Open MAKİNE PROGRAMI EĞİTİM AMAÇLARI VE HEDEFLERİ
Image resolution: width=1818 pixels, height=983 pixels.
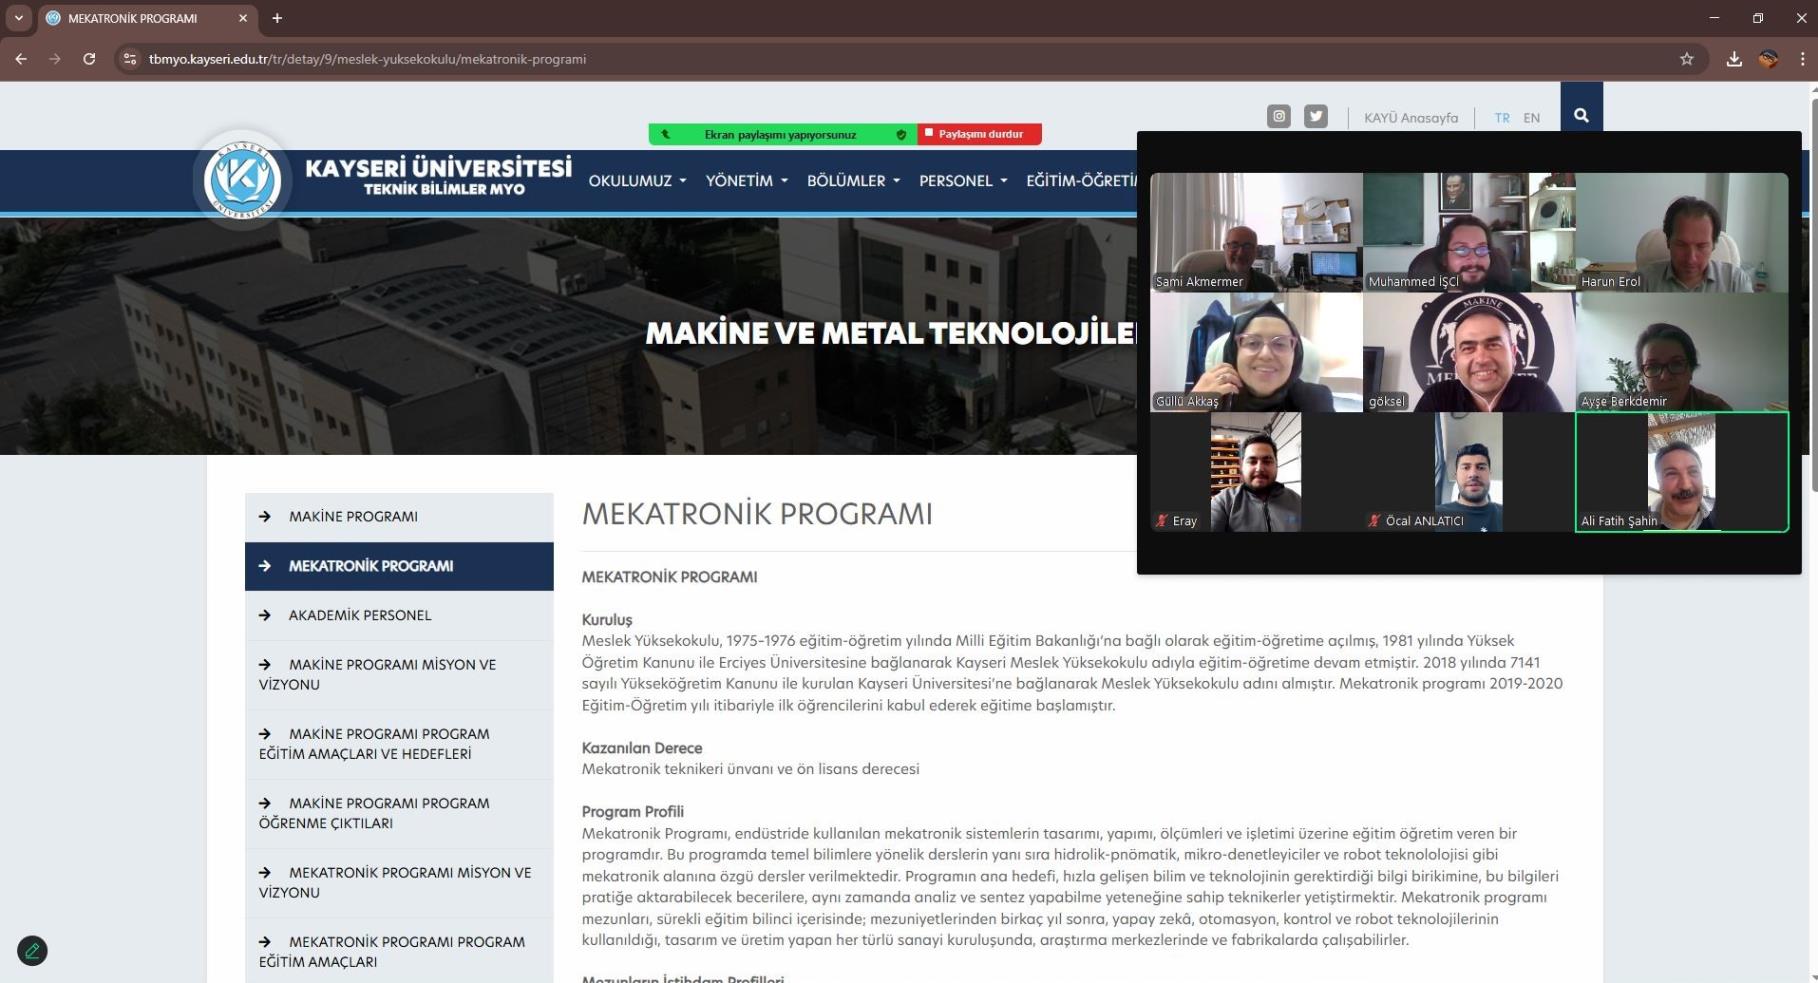399,744
